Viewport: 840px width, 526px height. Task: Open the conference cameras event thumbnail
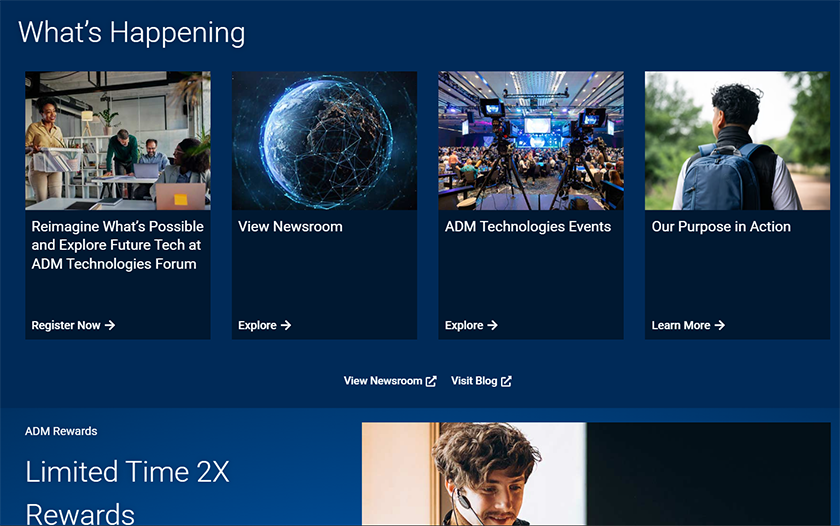(530, 140)
